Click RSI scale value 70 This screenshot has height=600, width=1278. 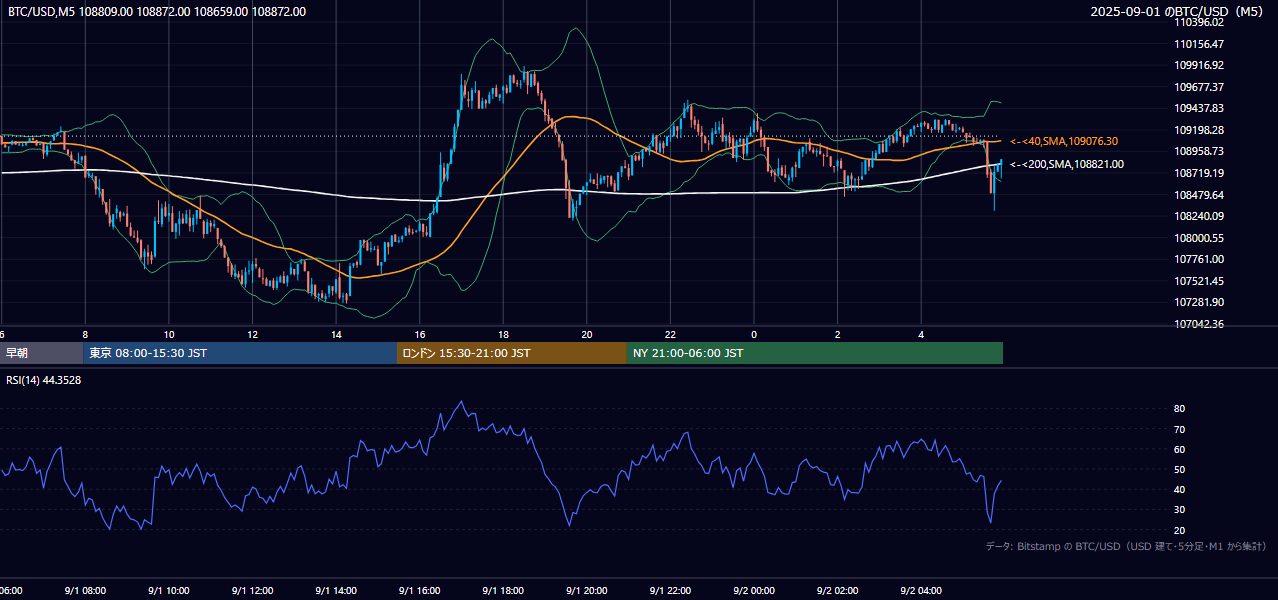1180,429
